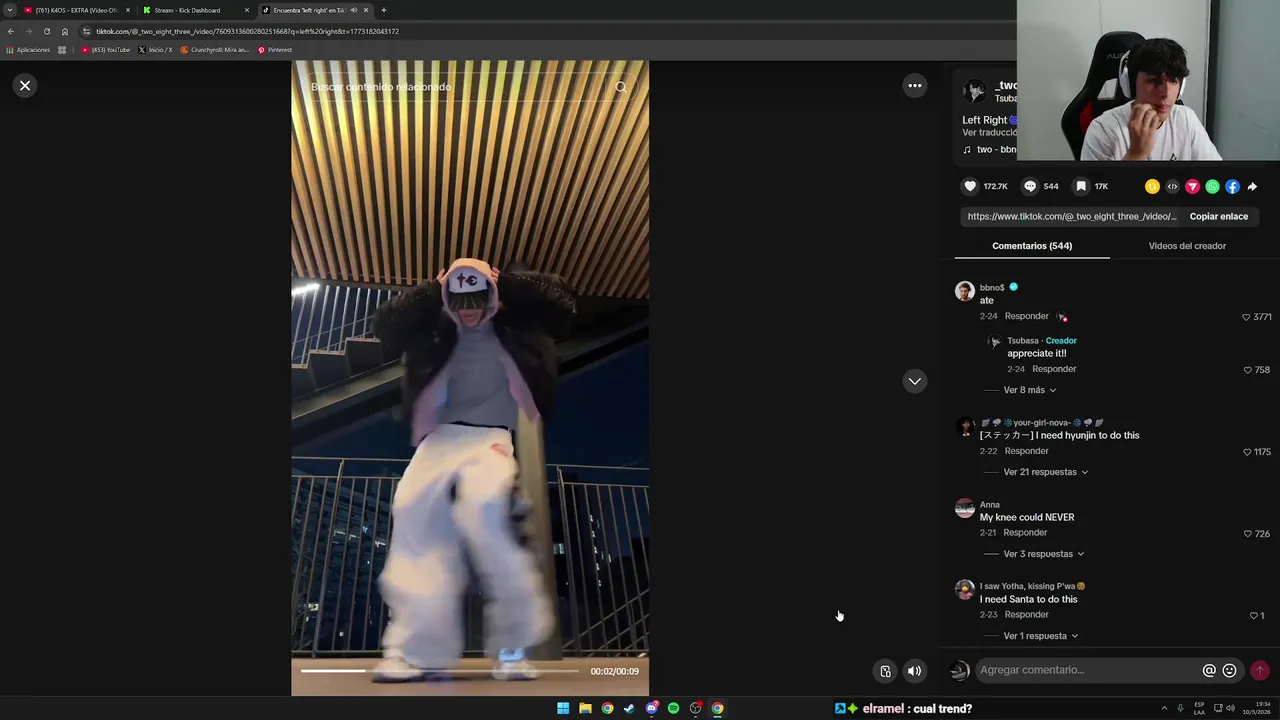Open Discord from taskbar
The width and height of the screenshot is (1280, 720).
(x=651, y=708)
